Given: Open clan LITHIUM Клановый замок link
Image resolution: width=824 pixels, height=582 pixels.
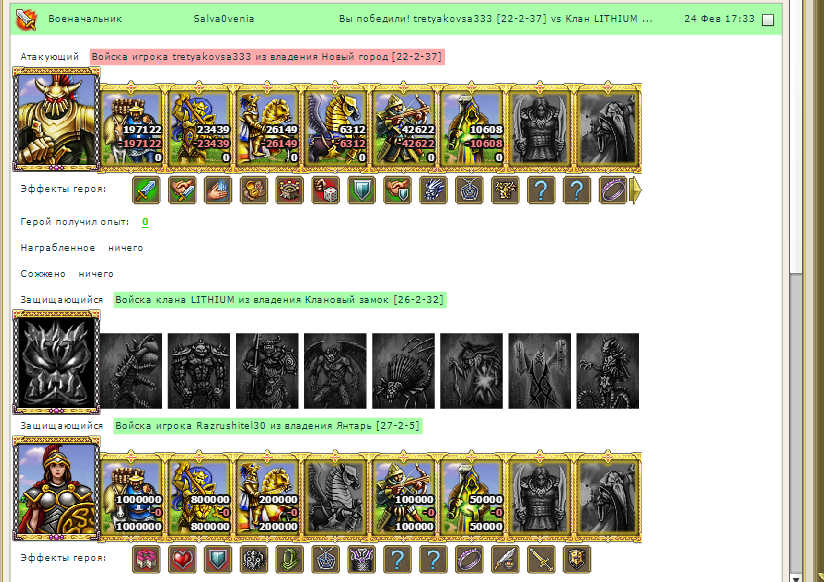Looking at the screenshot, I should tap(280, 300).
